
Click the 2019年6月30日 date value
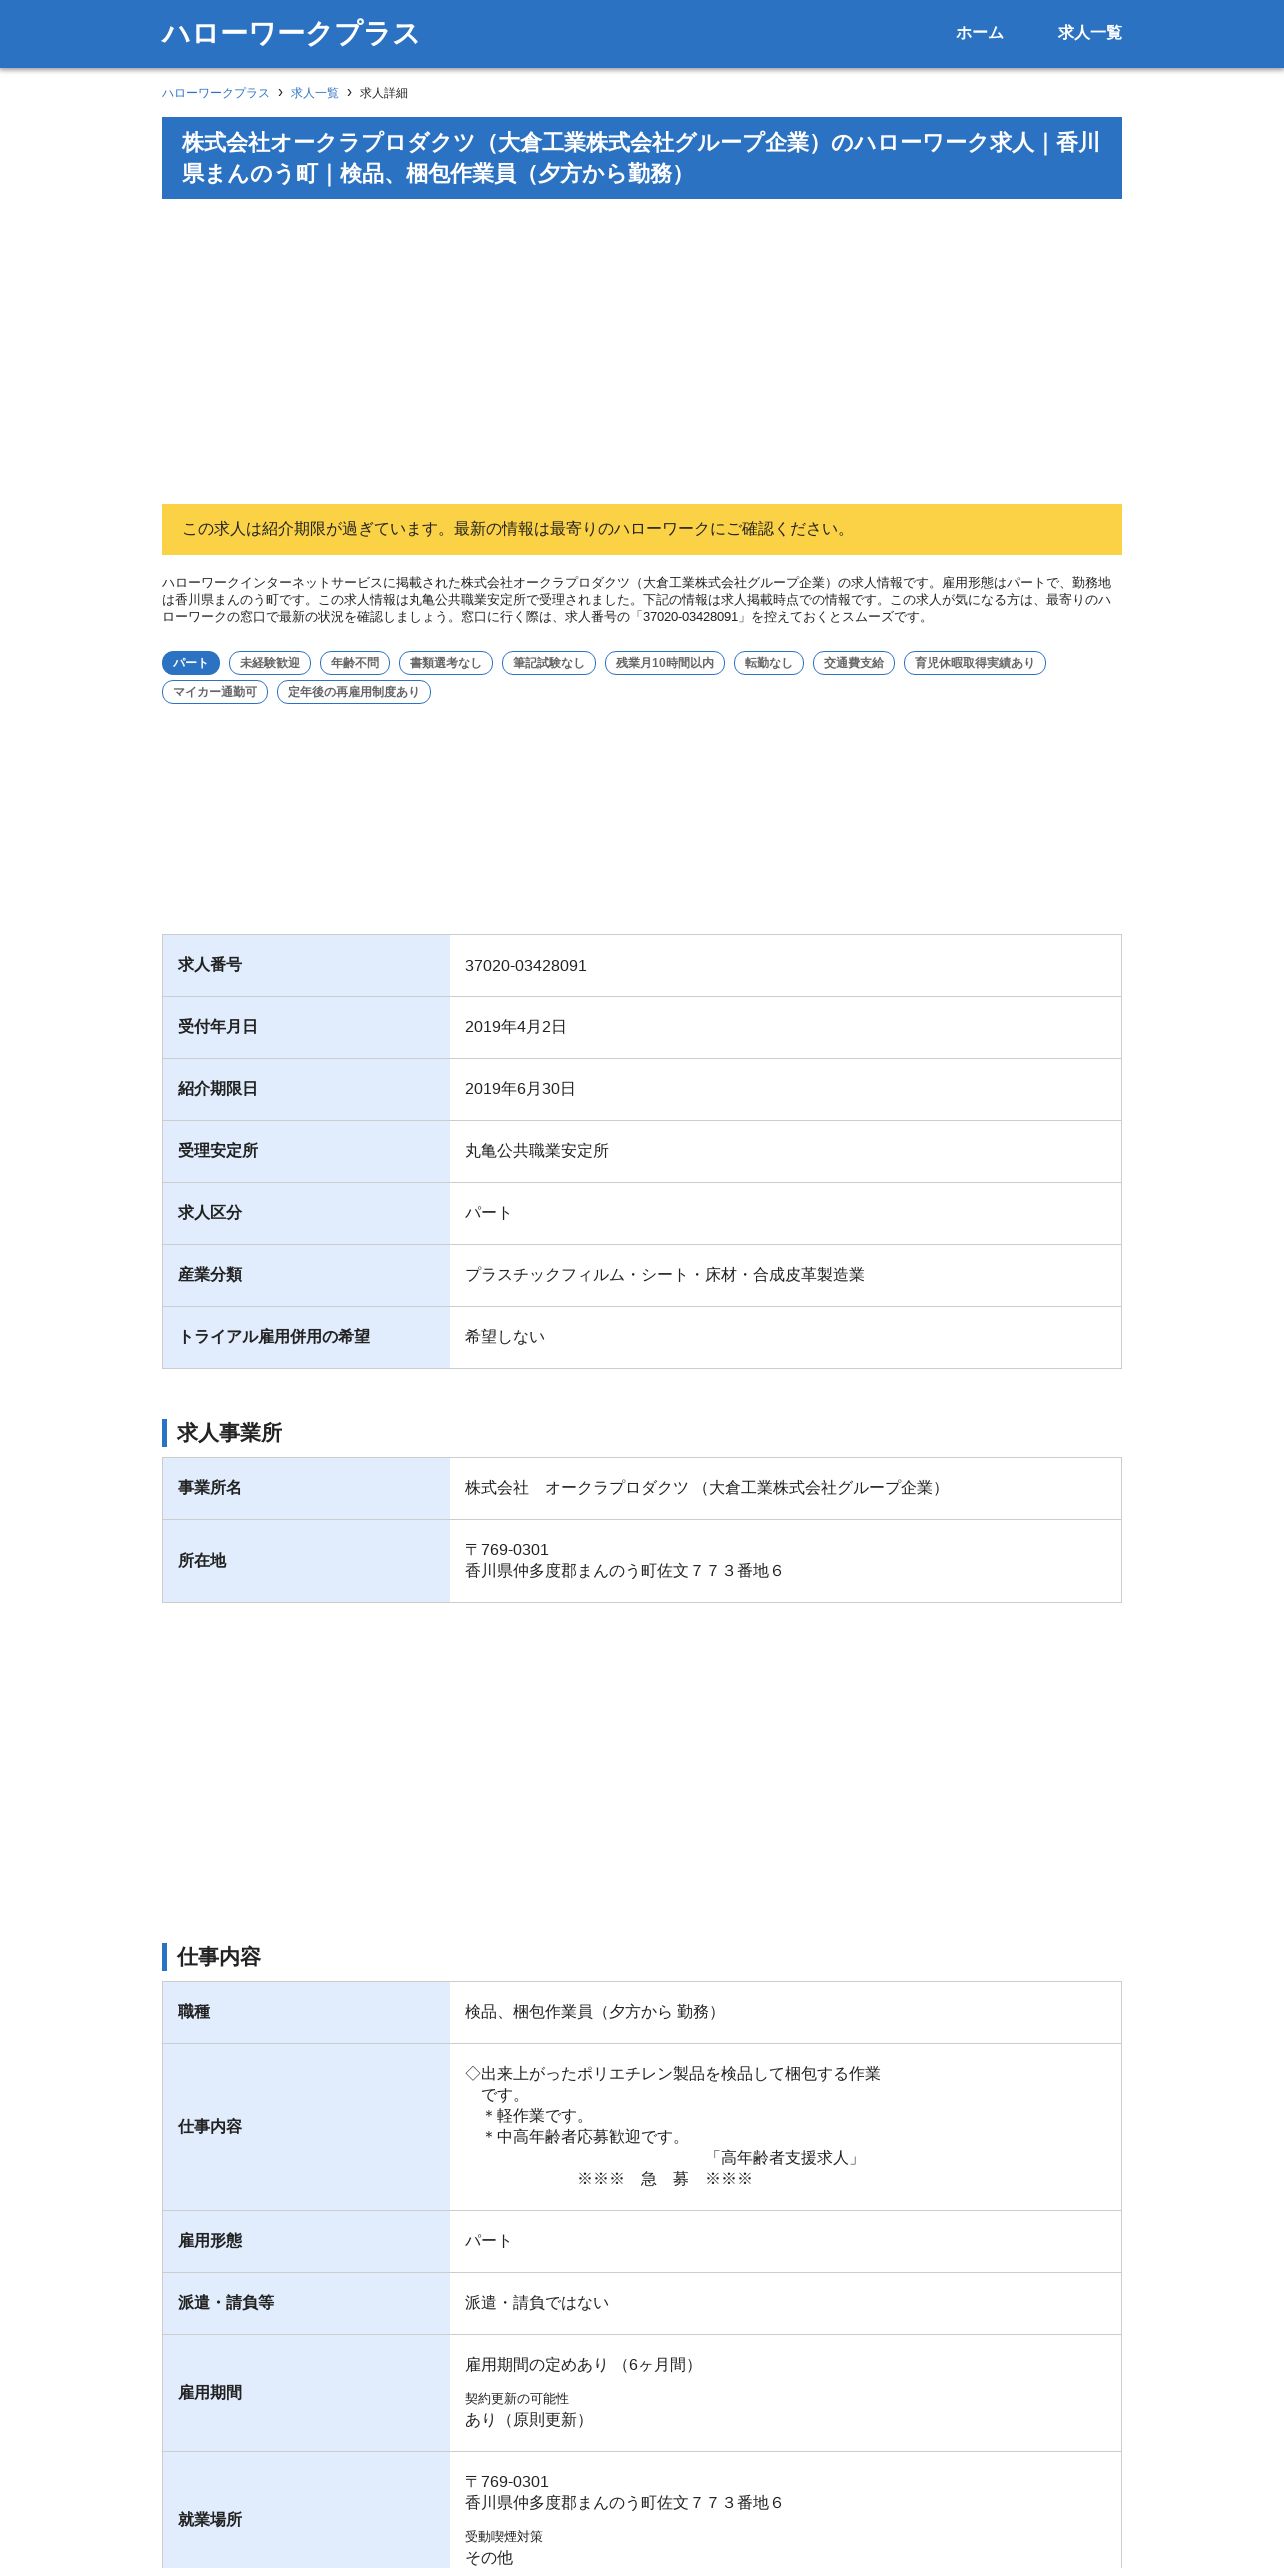pyautogui.click(x=520, y=1089)
